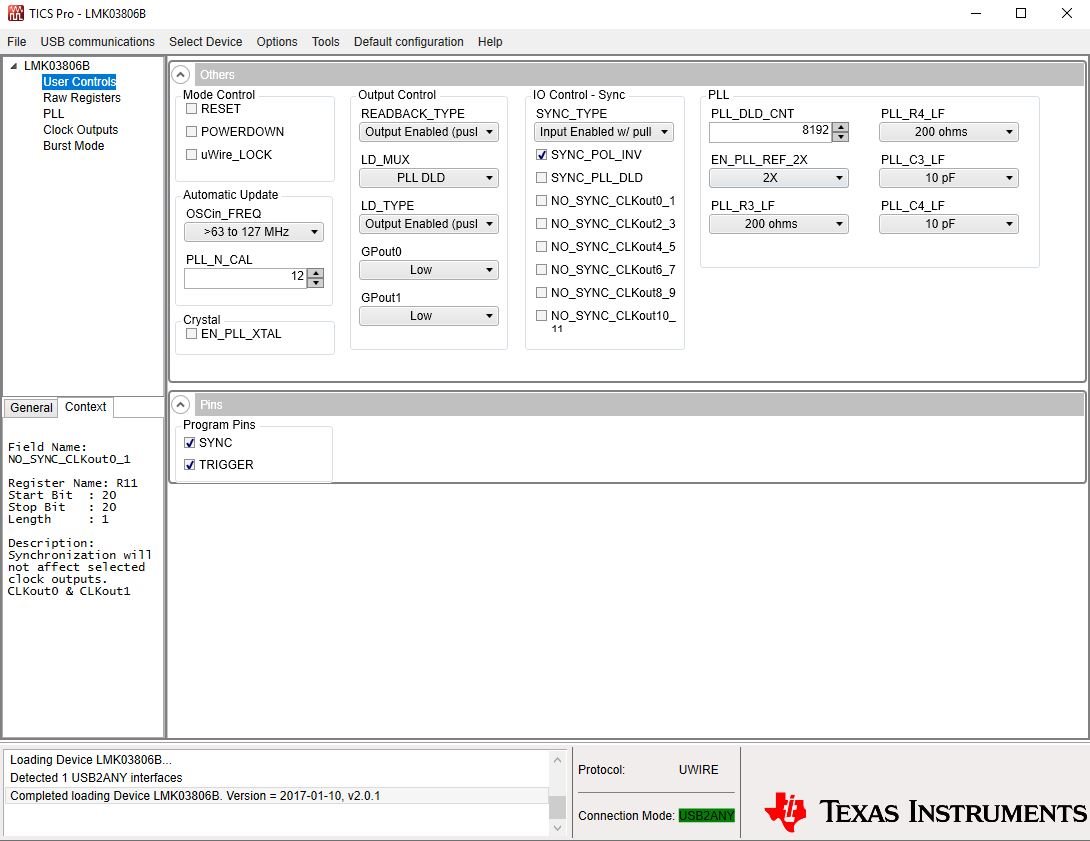Decrement PLL_N_CAL with down arrow
Viewport: 1090px width, 841px height.
point(316,282)
